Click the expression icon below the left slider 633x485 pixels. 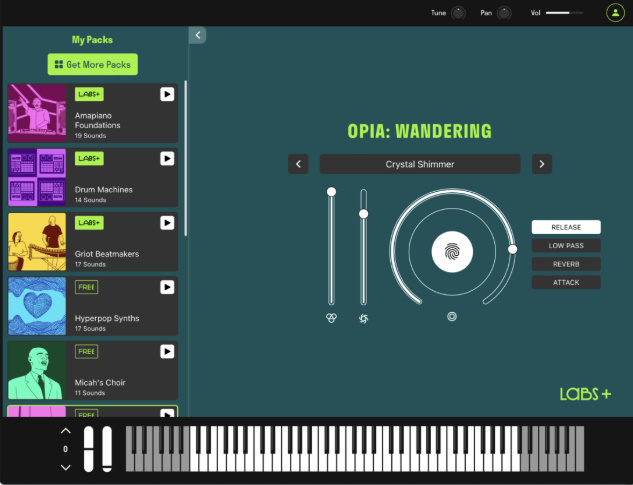point(331,318)
